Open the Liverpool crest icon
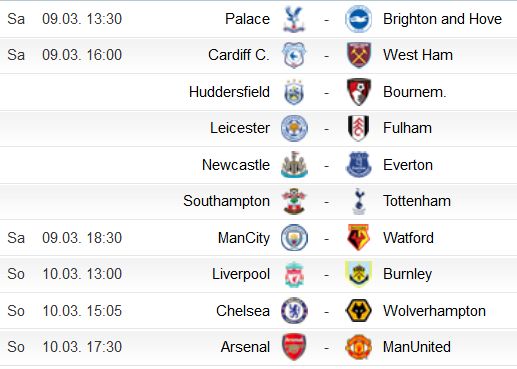517x369 pixels. pos(294,274)
